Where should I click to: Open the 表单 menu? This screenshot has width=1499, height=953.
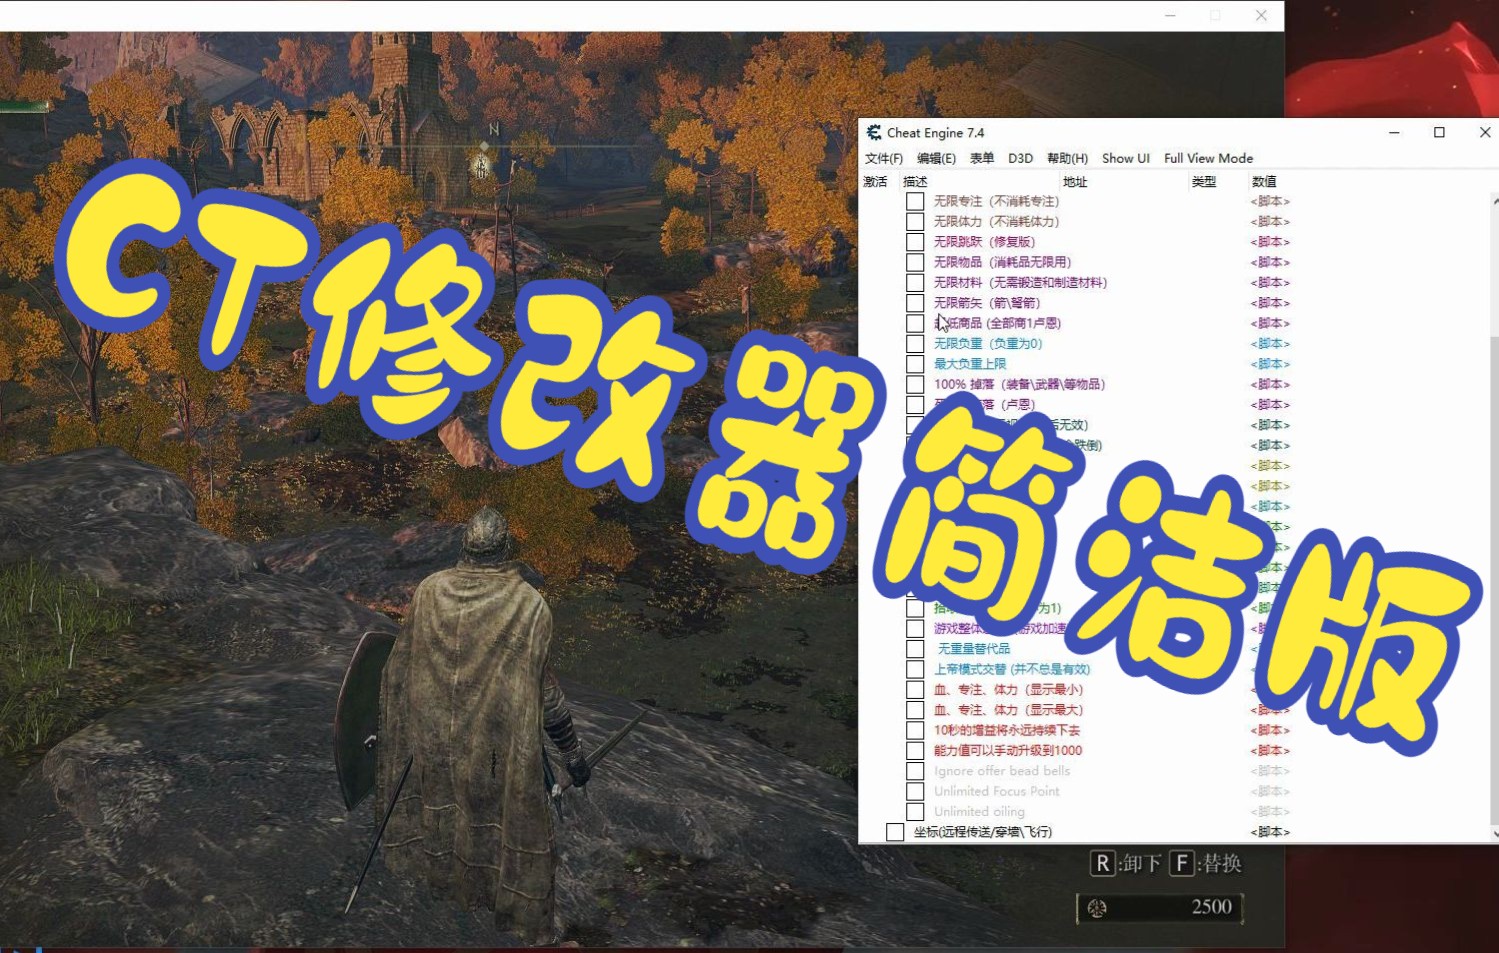(982, 158)
